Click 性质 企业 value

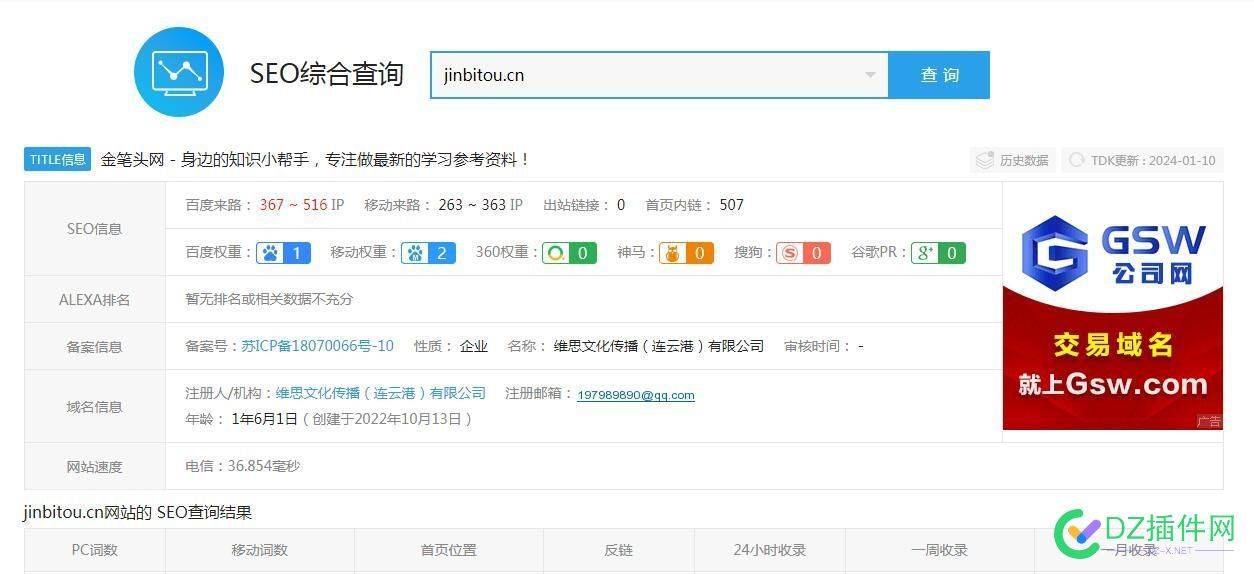[x=474, y=346]
